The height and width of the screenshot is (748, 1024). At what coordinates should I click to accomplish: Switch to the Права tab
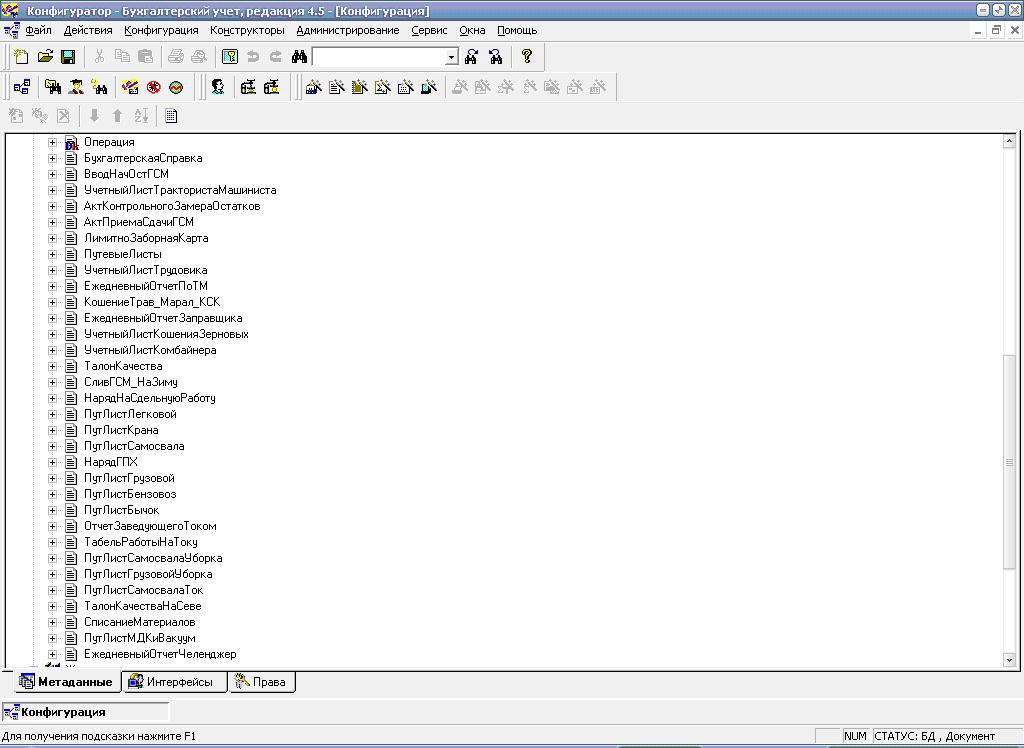pos(261,682)
